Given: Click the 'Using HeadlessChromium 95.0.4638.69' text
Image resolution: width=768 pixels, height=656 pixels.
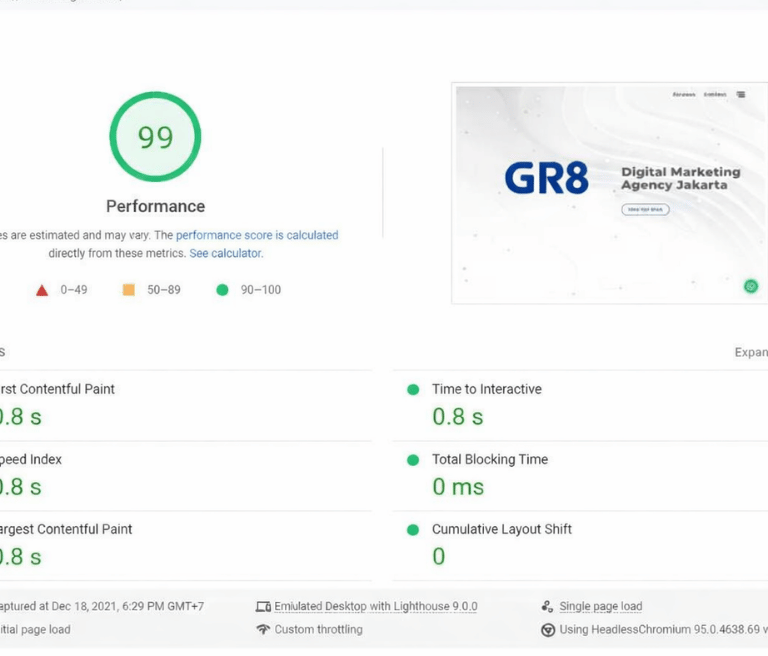Looking at the screenshot, I should click(659, 630).
